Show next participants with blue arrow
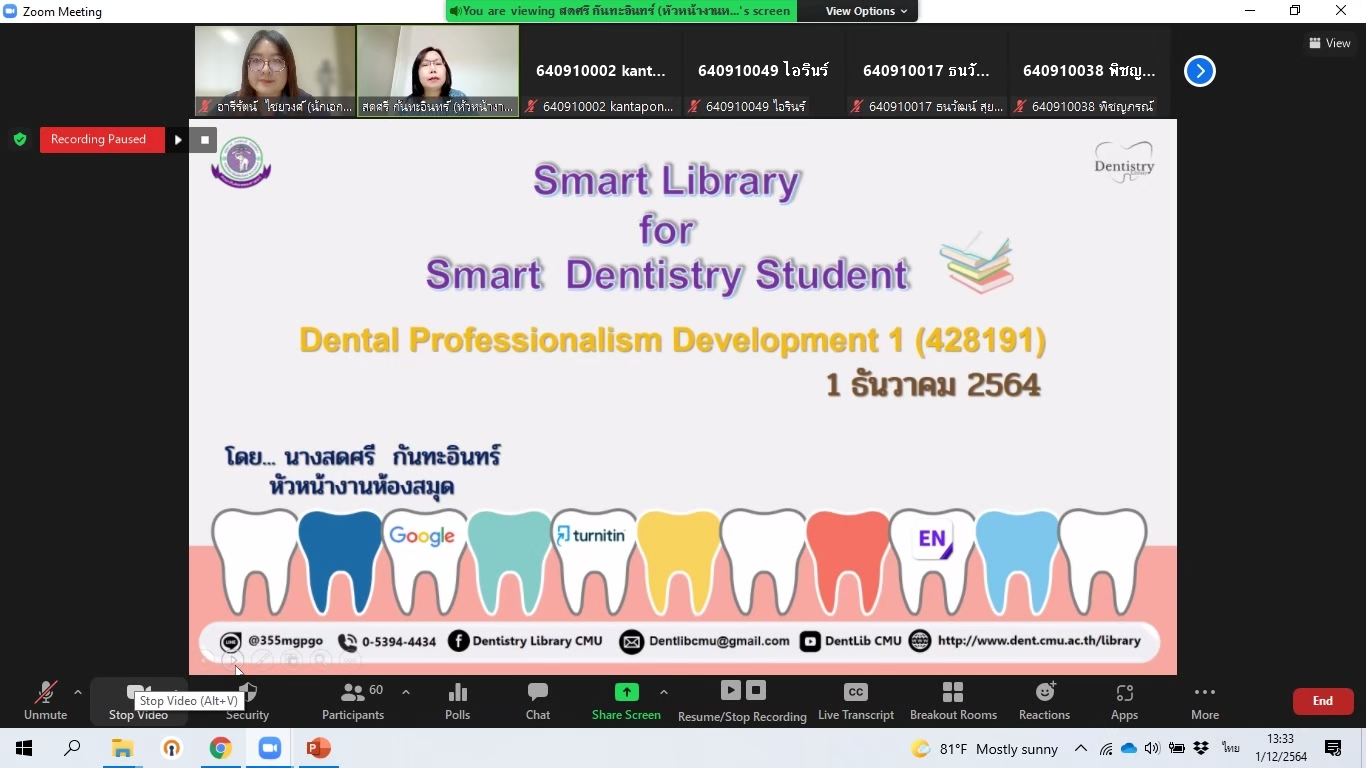The width and height of the screenshot is (1366, 768). pos(1199,71)
